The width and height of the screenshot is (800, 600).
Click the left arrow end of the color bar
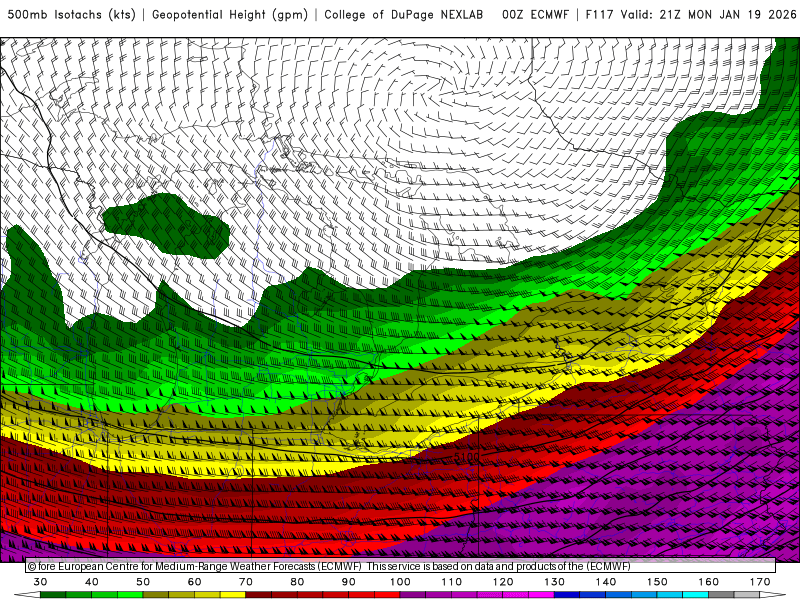(x=27, y=595)
